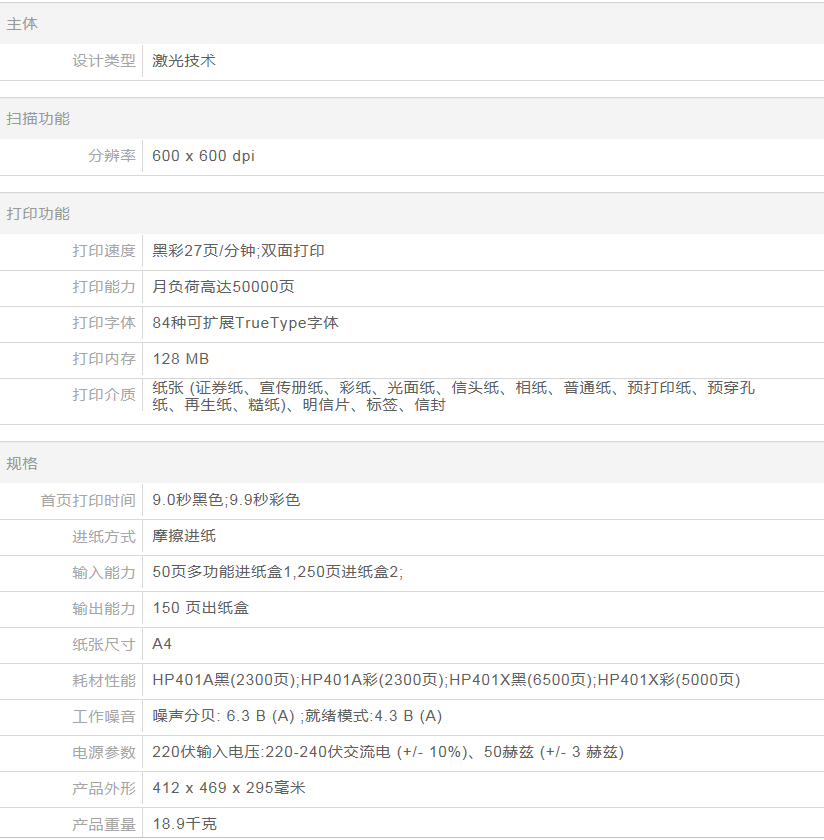Select the 600 x 600 dpi resolution value
Image resolution: width=824 pixels, height=840 pixels.
point(203,156)
